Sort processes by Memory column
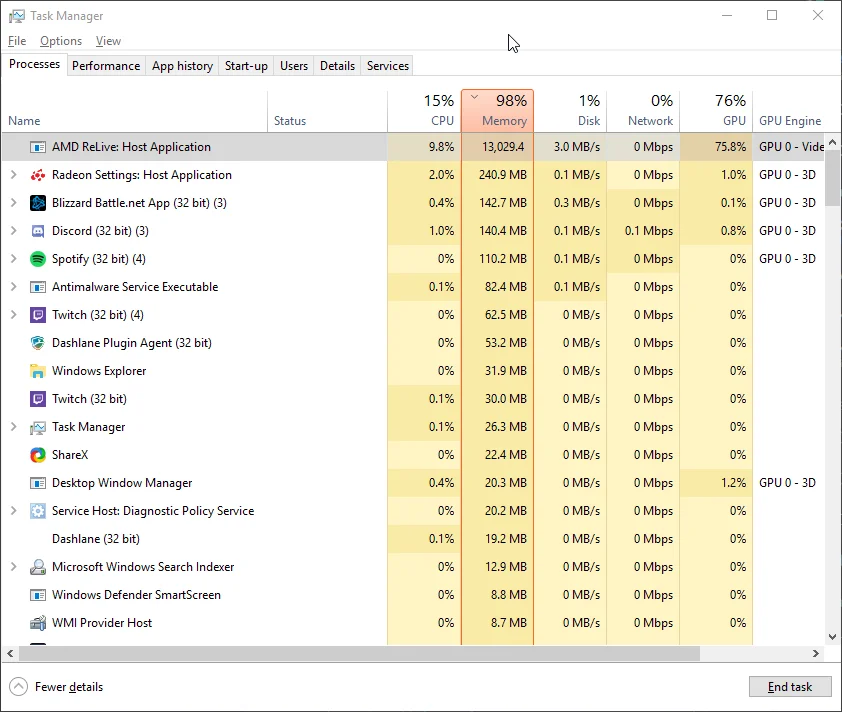The width and height of the screenshot is (842, 712). pos(497,111)
